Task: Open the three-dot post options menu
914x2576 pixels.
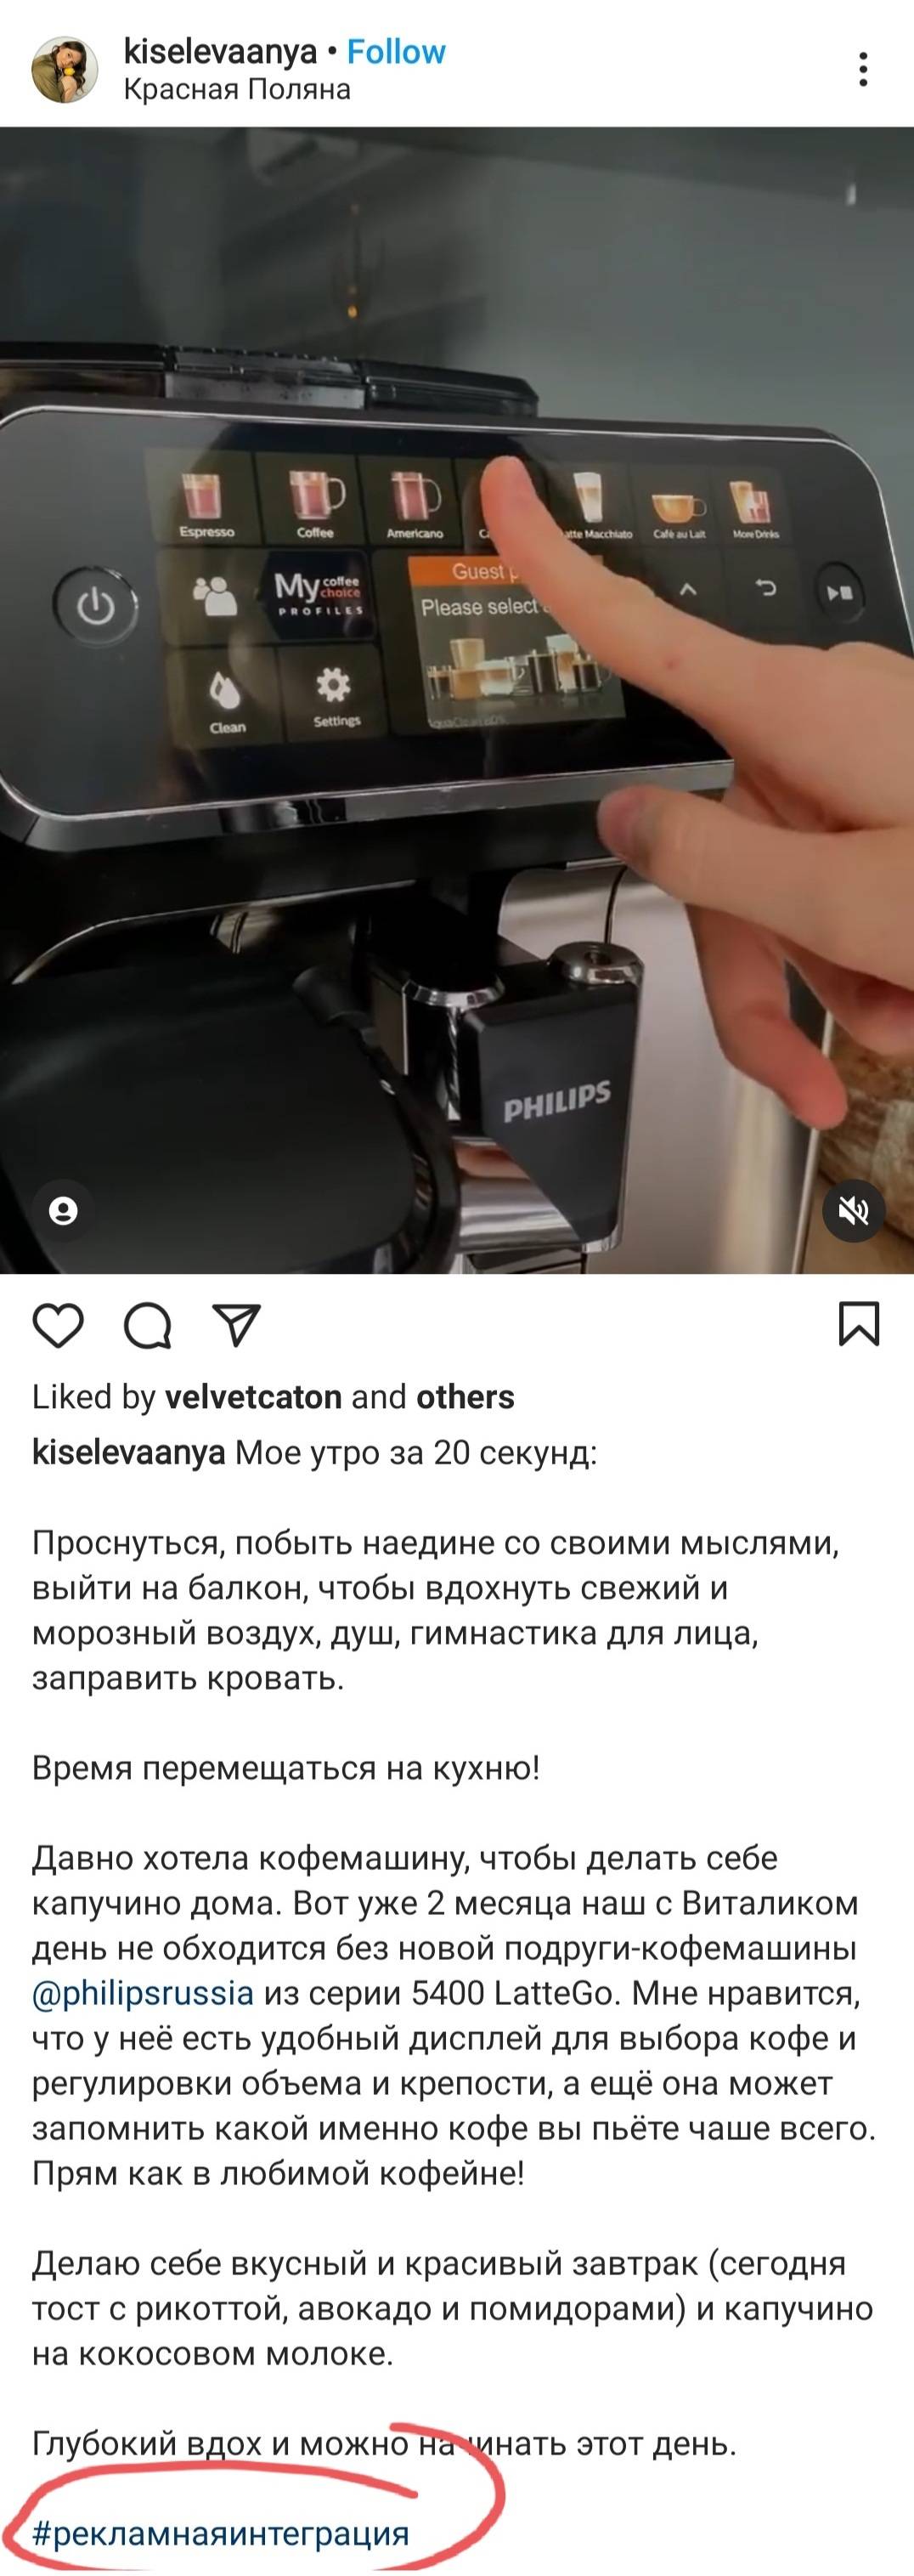Action: pyautogui.click(x=863, y=69)
